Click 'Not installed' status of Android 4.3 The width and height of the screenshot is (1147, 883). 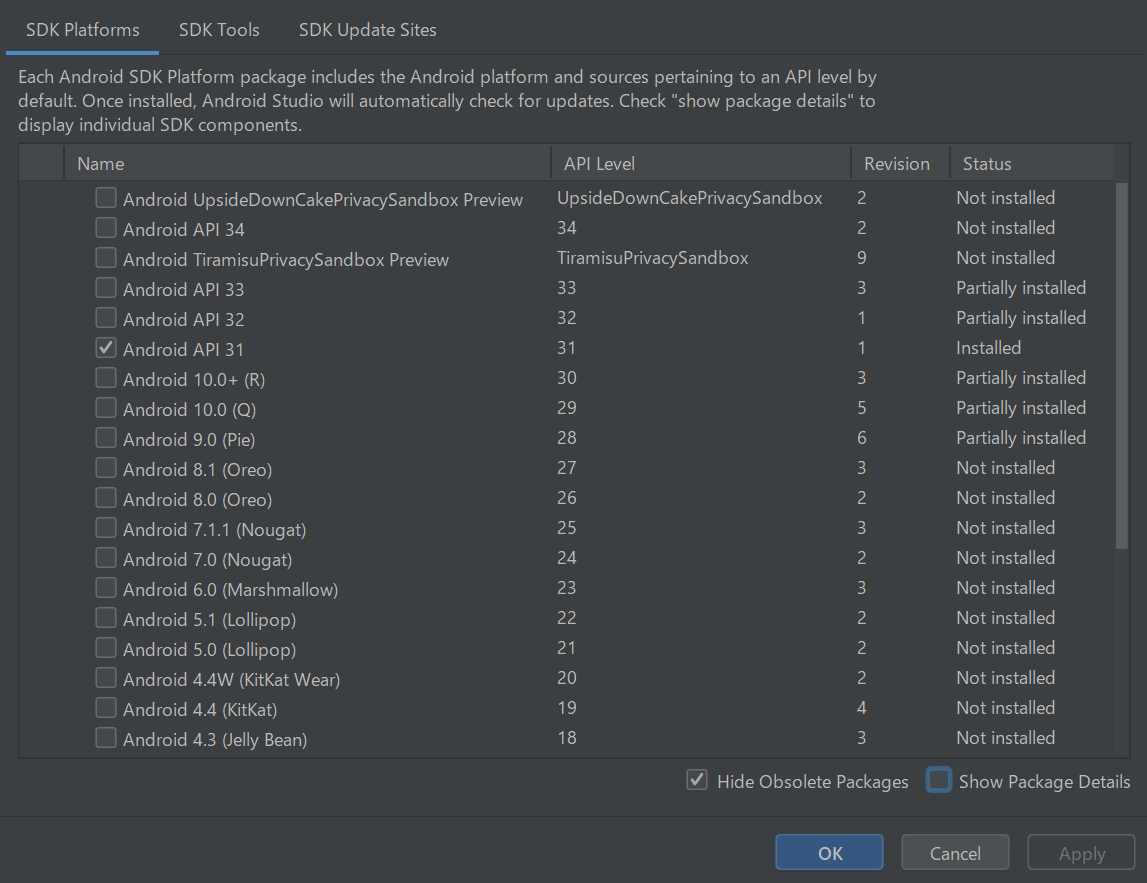point(1006,737)
